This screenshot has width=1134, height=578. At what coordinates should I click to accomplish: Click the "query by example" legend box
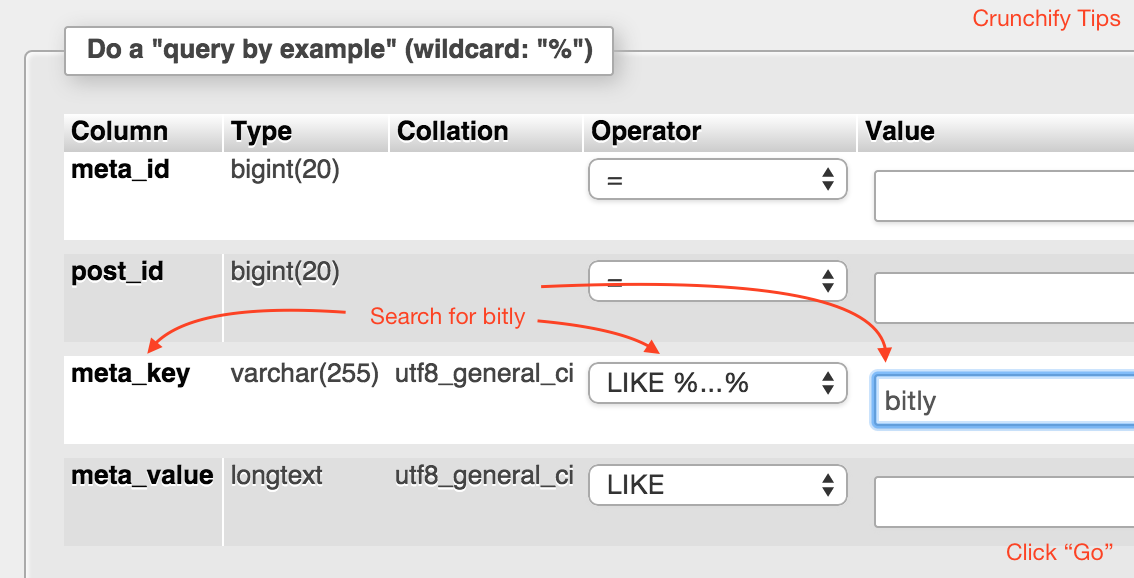pyautogui.click(x=339, y=50)
